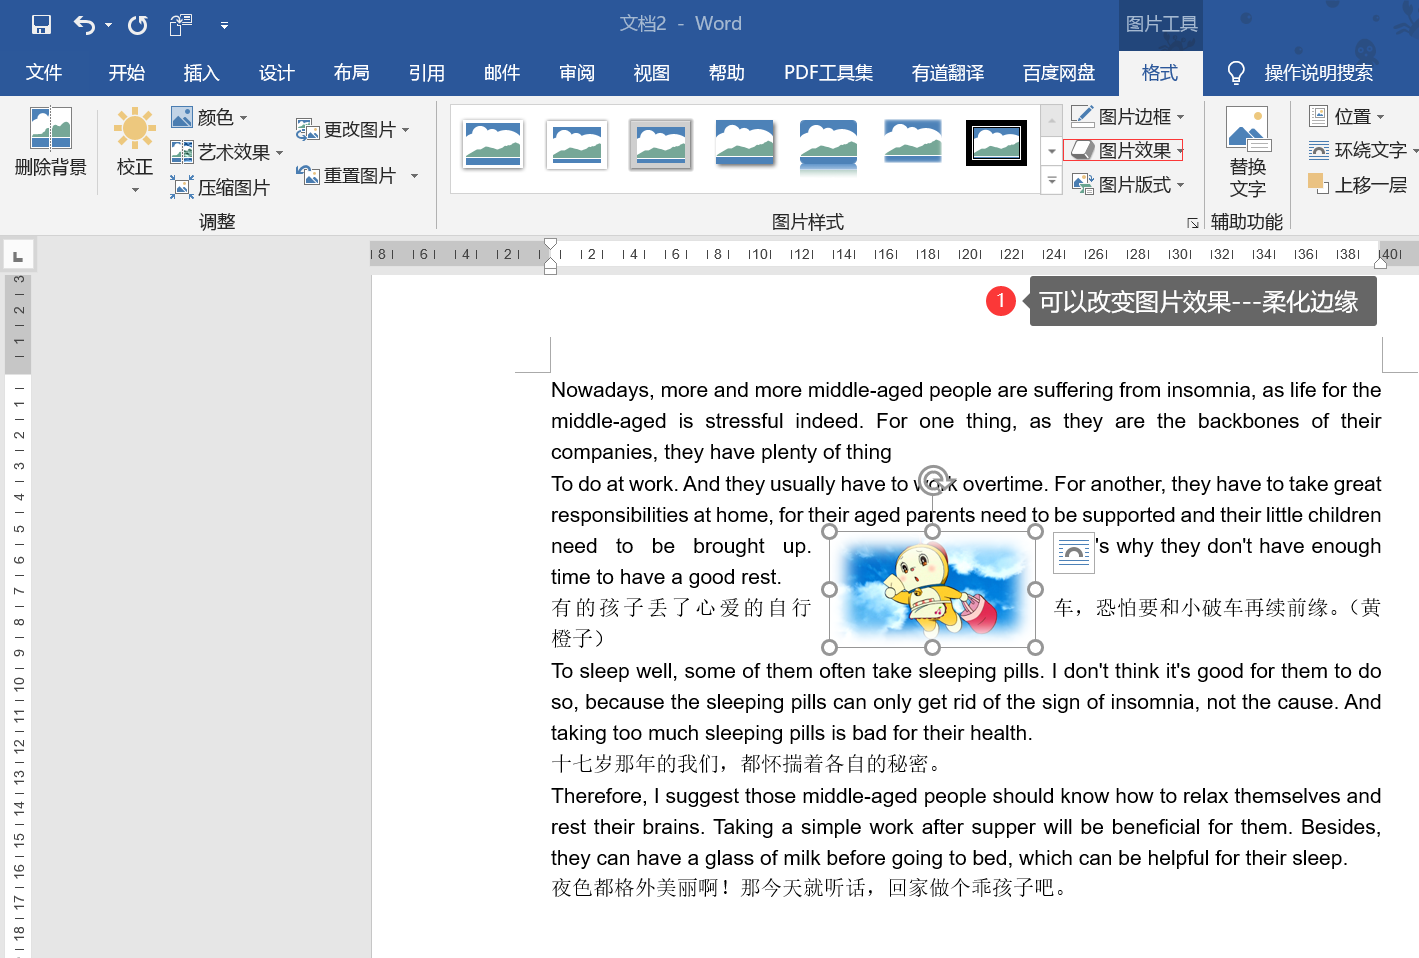Open the 视图 tab
The width and height of the screenshot is (1419, 958).
coord(652,73)
